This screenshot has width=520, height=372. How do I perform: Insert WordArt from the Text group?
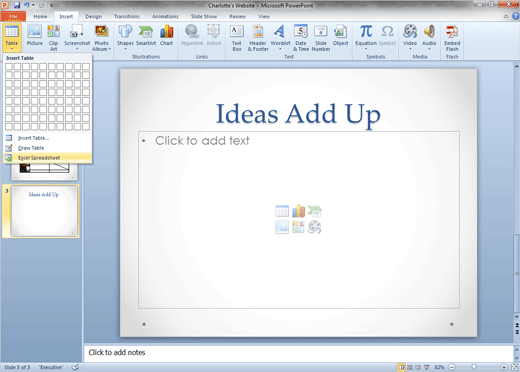280,38
